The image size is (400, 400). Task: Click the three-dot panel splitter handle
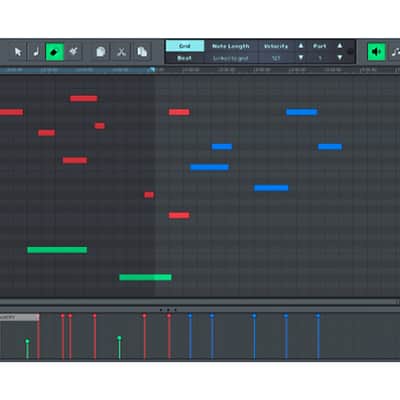click(168, 310)
